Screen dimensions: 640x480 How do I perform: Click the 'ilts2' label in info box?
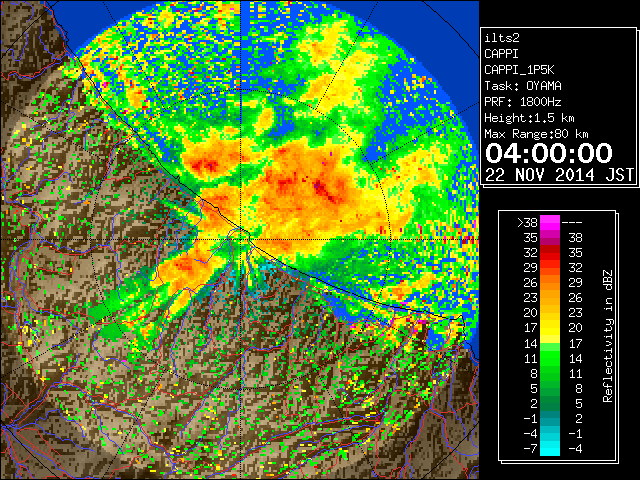pyautogui.click(x=502, y=38)
